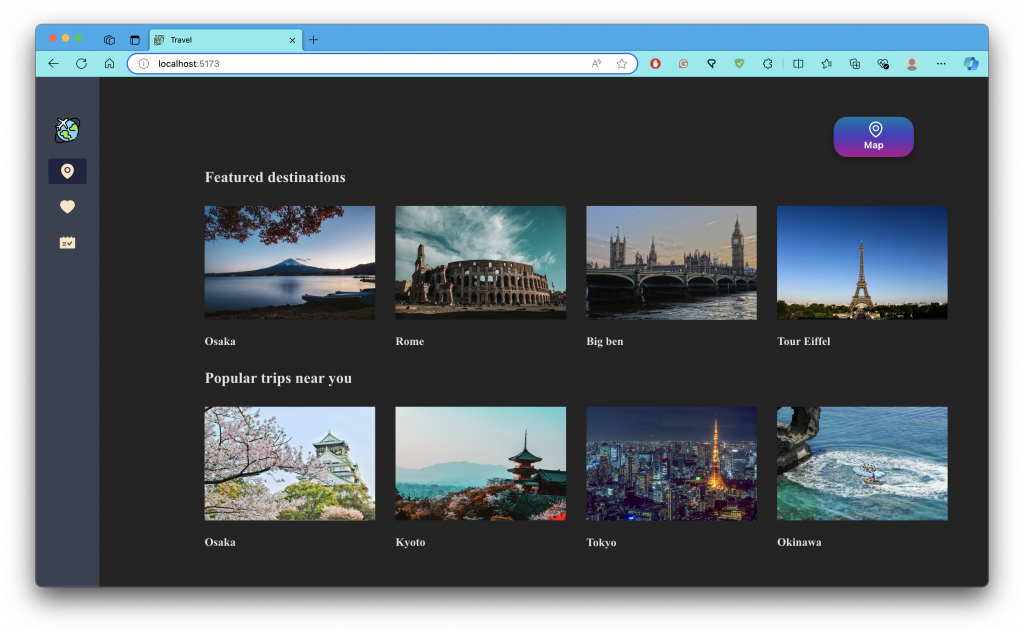1024x634 pixels.
Task: Click the Tour Eiffel label
Action: pos(803,341)
